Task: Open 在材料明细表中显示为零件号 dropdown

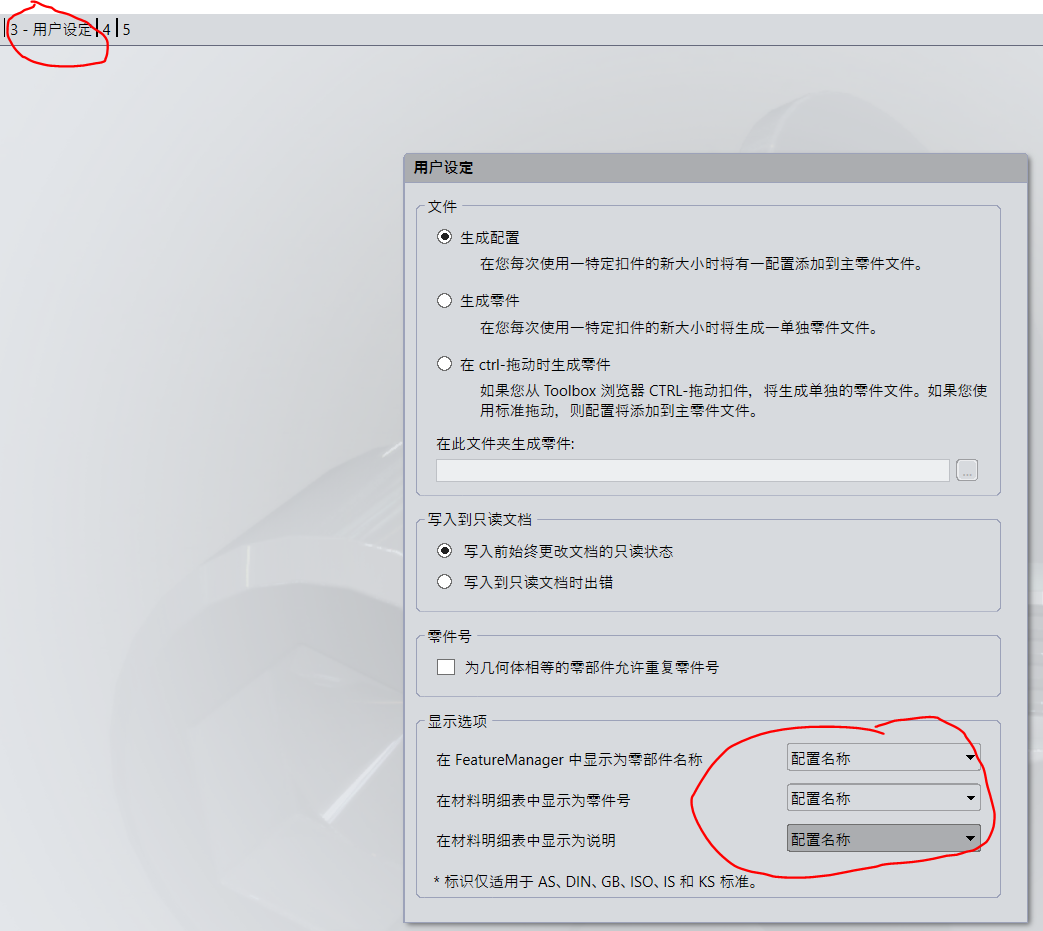Action: tap(883, 798)
